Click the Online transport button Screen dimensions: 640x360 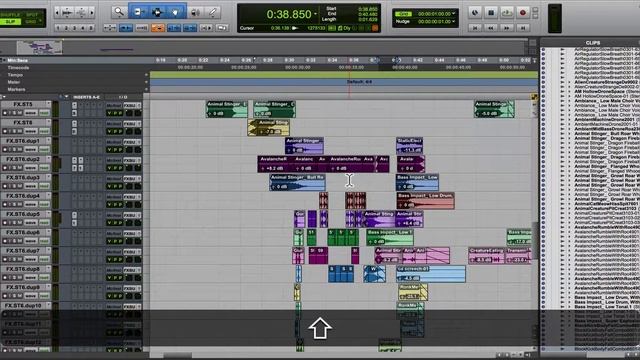[475, 13]
